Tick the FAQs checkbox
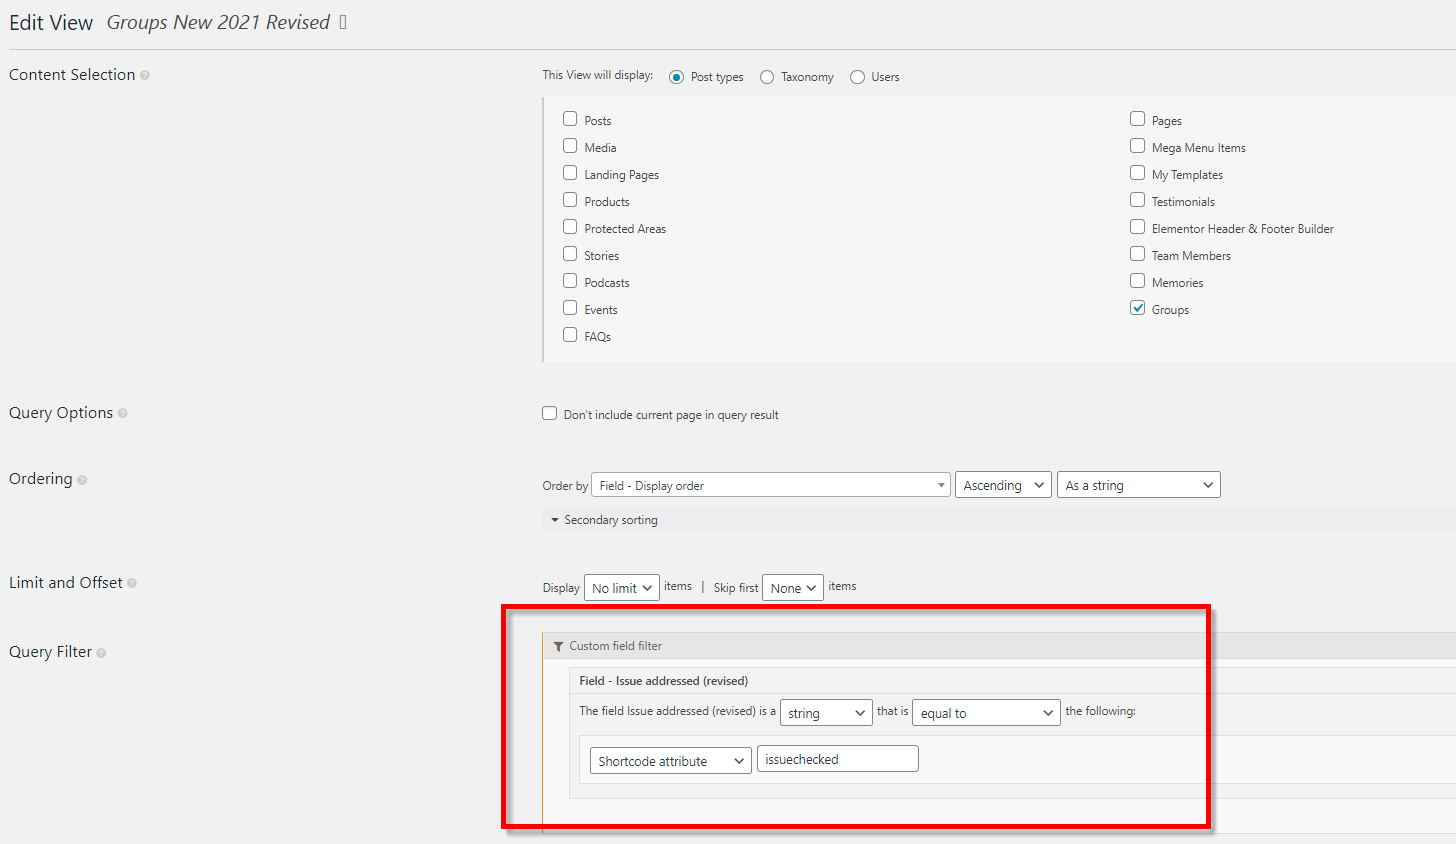 [570, 335]
